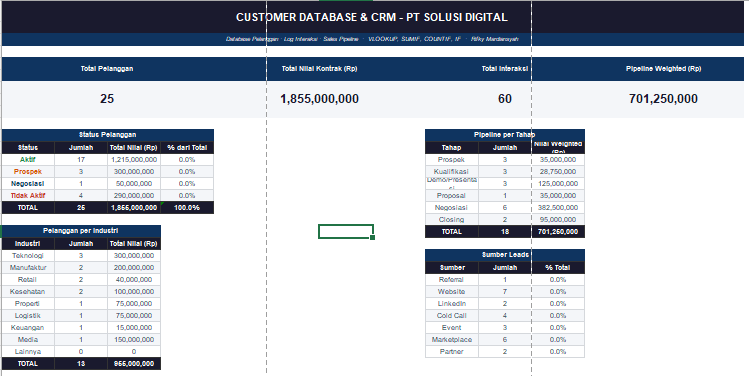This screenshot has width=749, height=376.
Task: Select the 125,000,000 weighted value cell
Action: [x=558, y=183]
